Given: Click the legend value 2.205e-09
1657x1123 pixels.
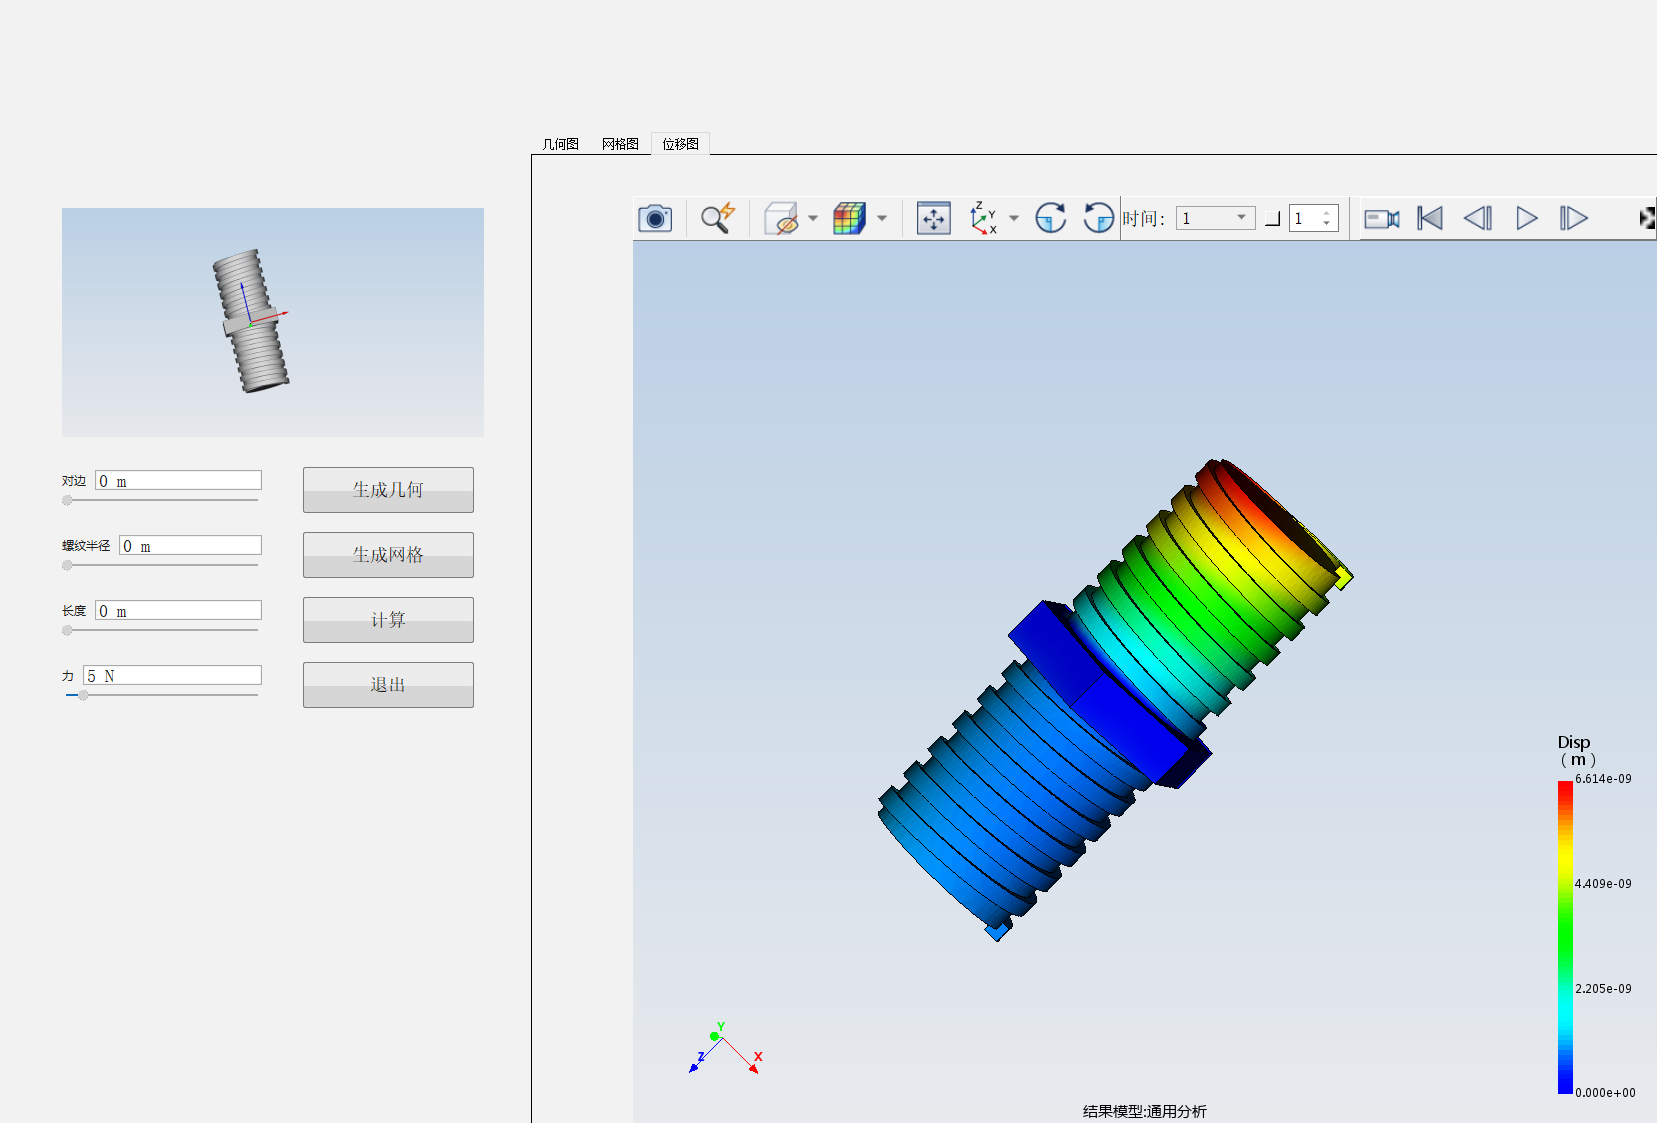Looking at the screenshot, I should [x=1603, y=989].
